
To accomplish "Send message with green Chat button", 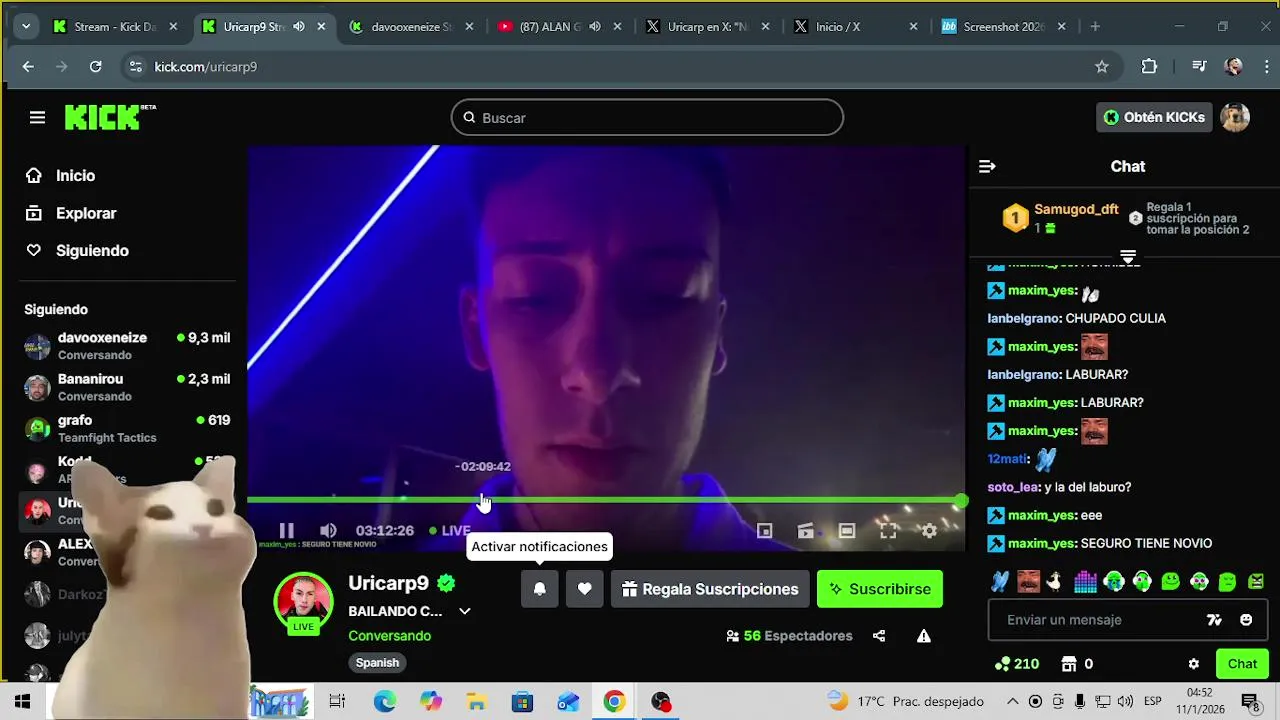I will click(x=1243, y=664).
